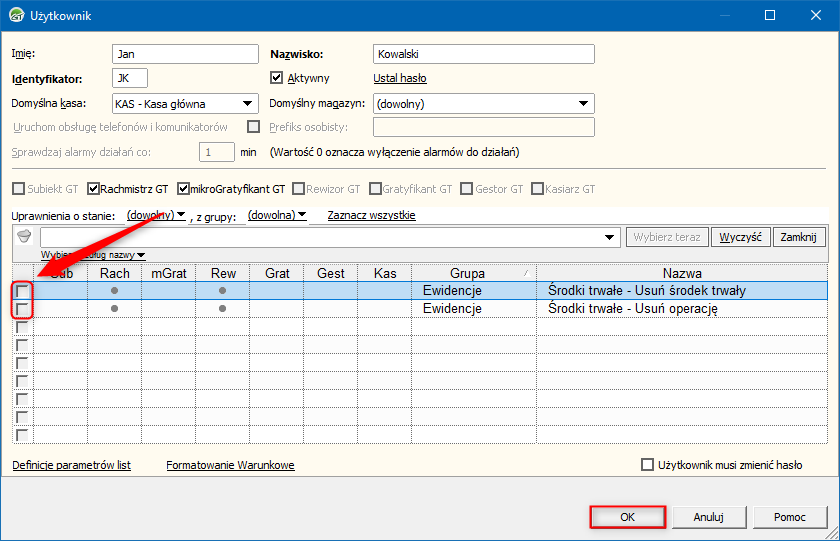Click Rew dot for Usuń operację

222,309
